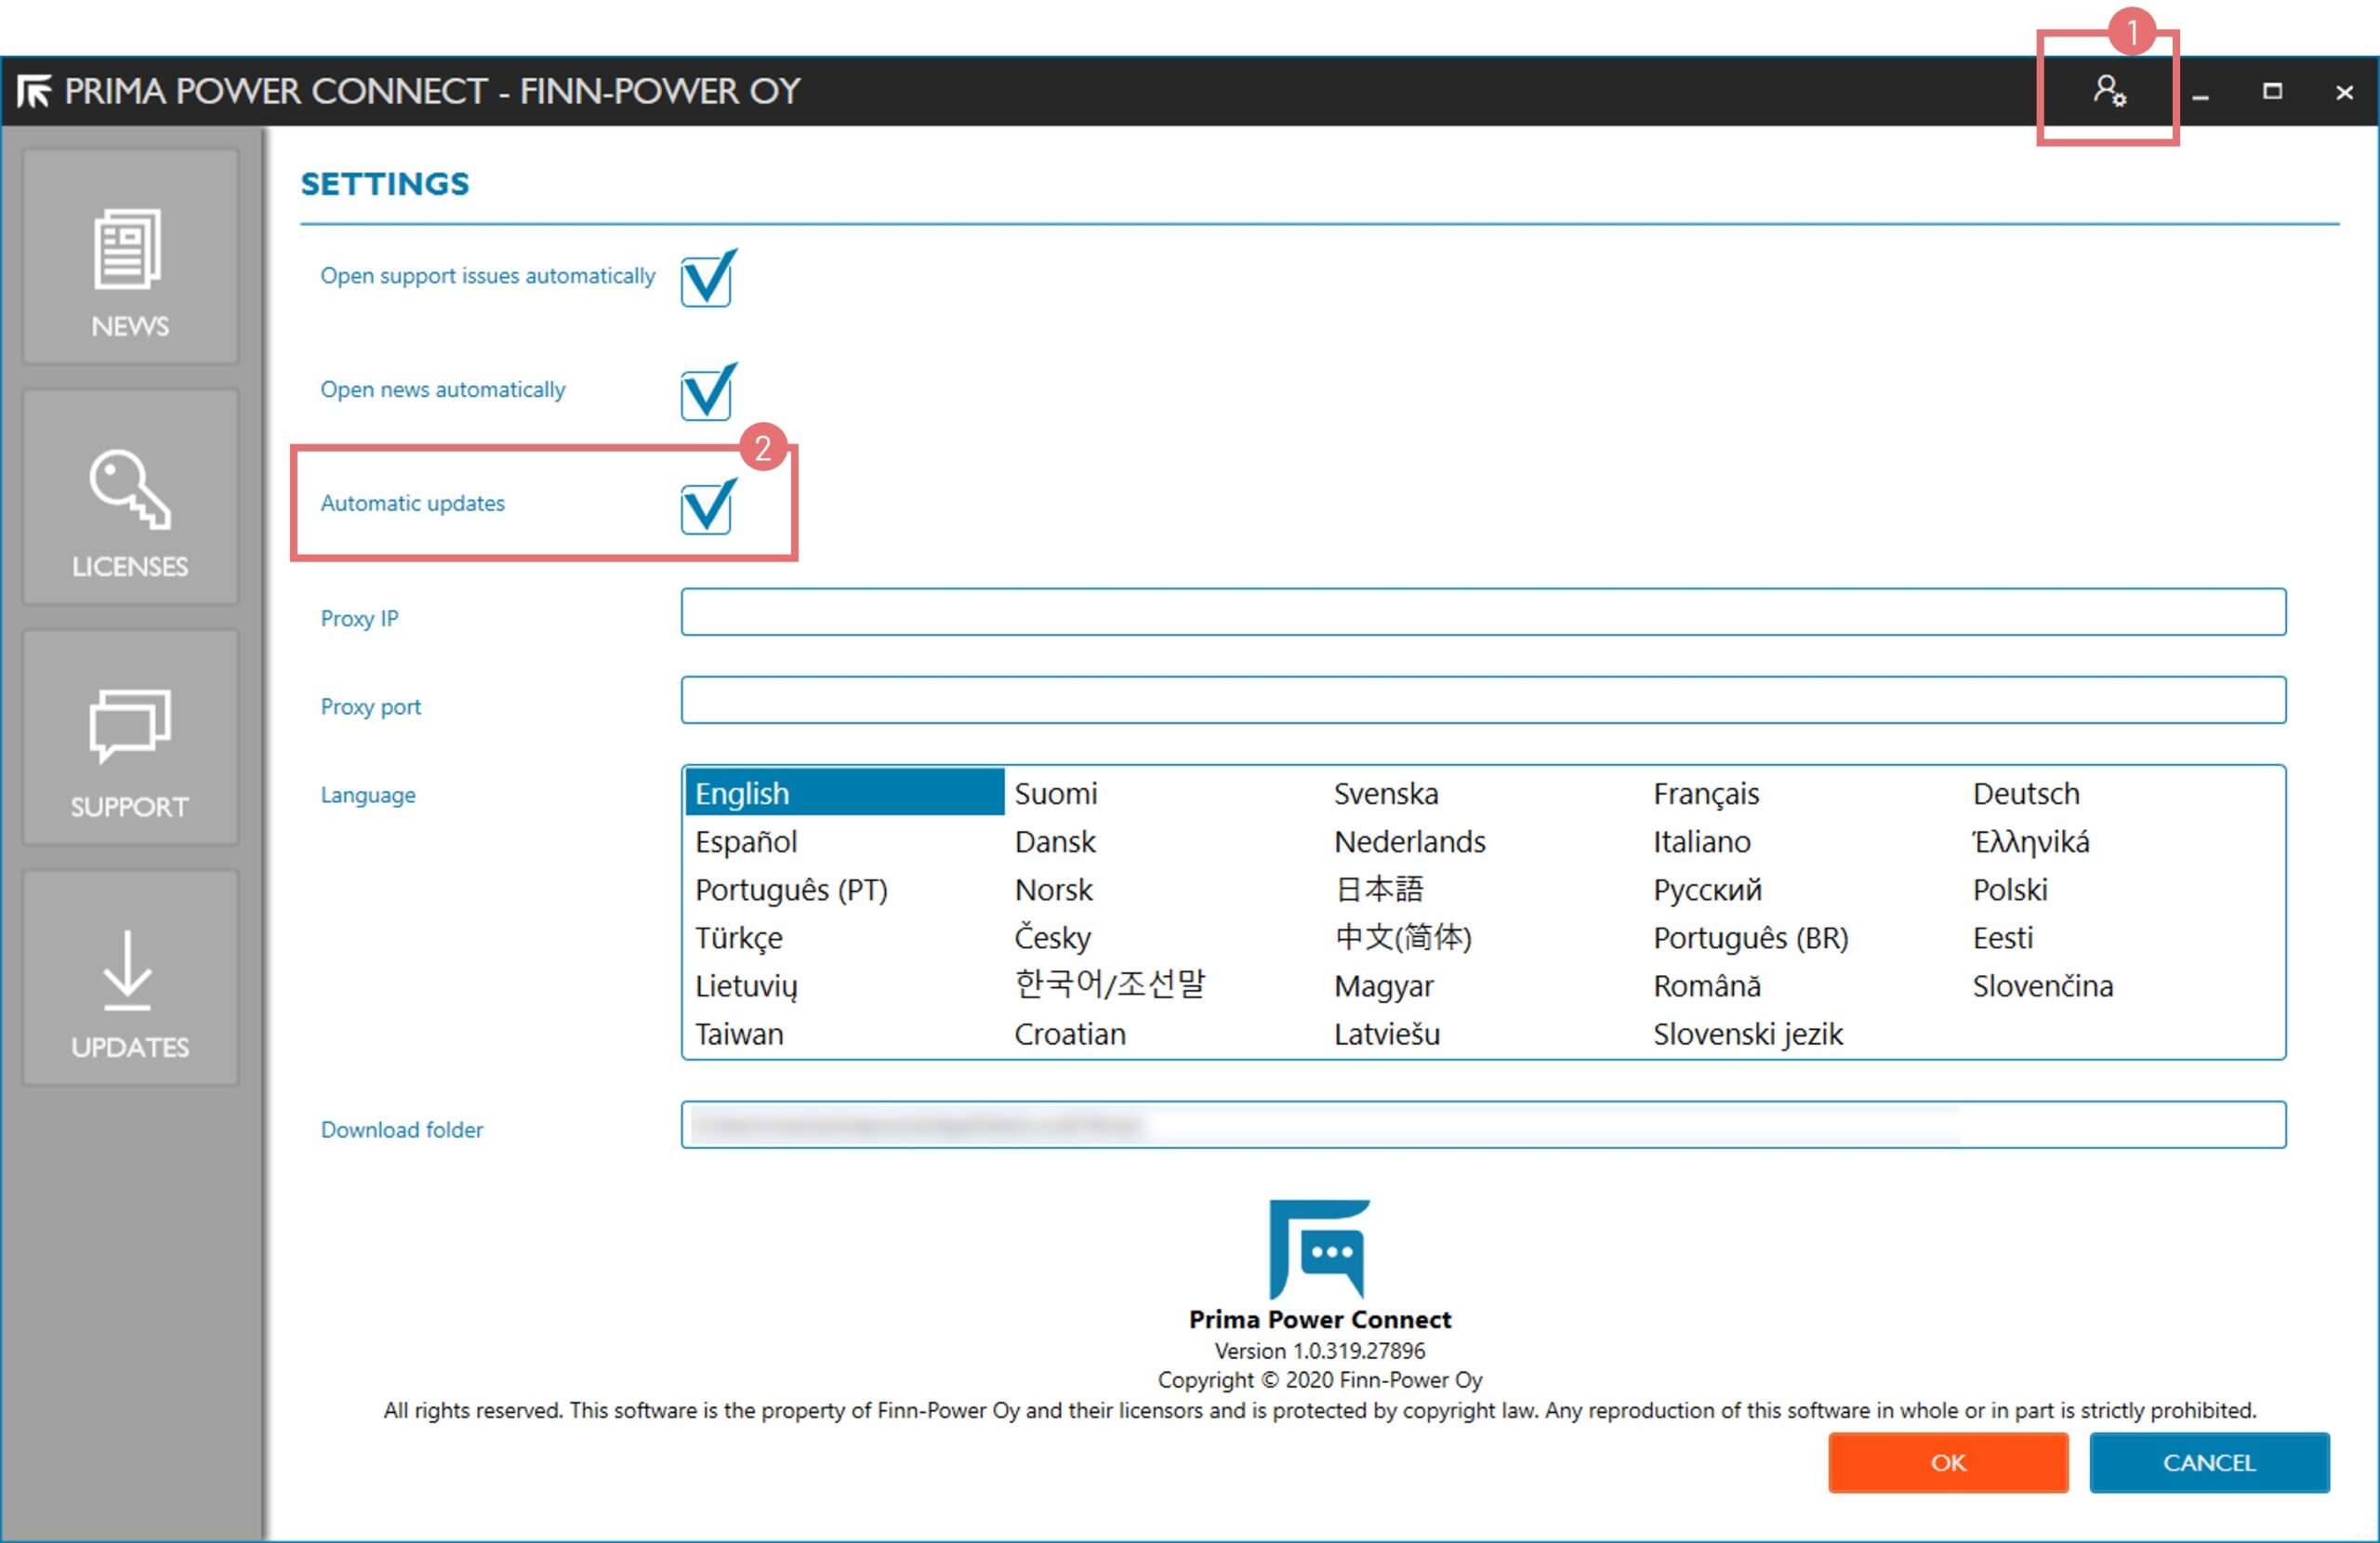Screen dimensions: 2380x1543
Task: Maximize the application window
Action: pos(2272,92)
